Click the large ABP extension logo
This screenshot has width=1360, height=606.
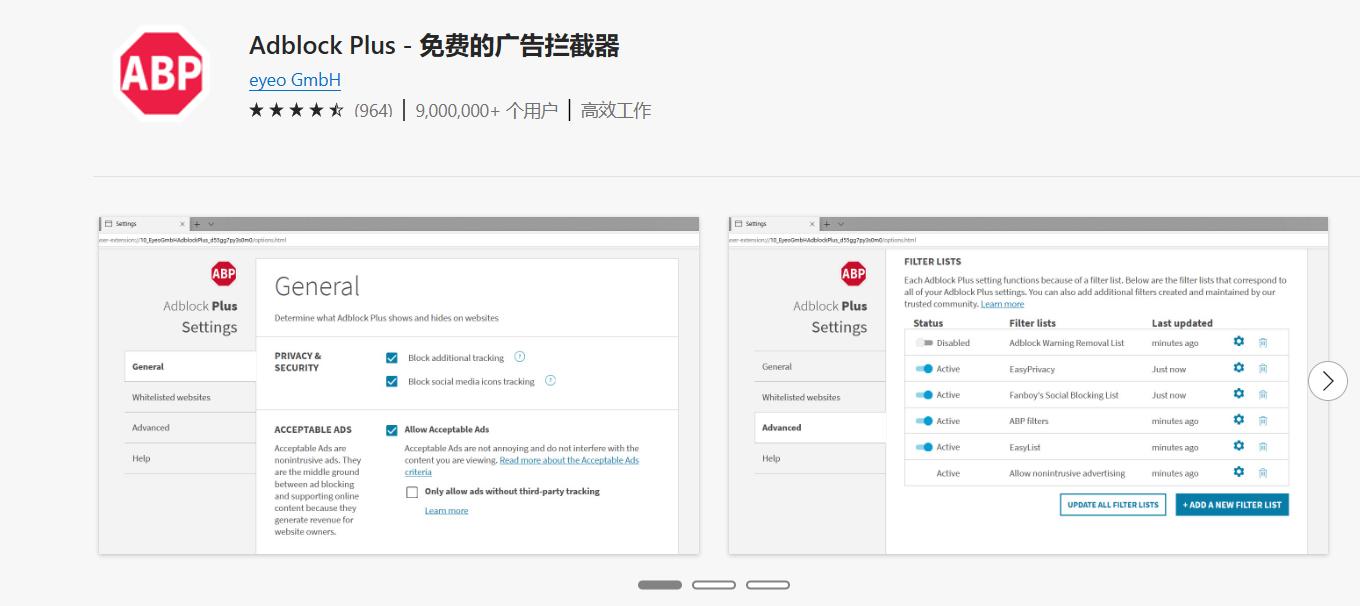(161, 72)
